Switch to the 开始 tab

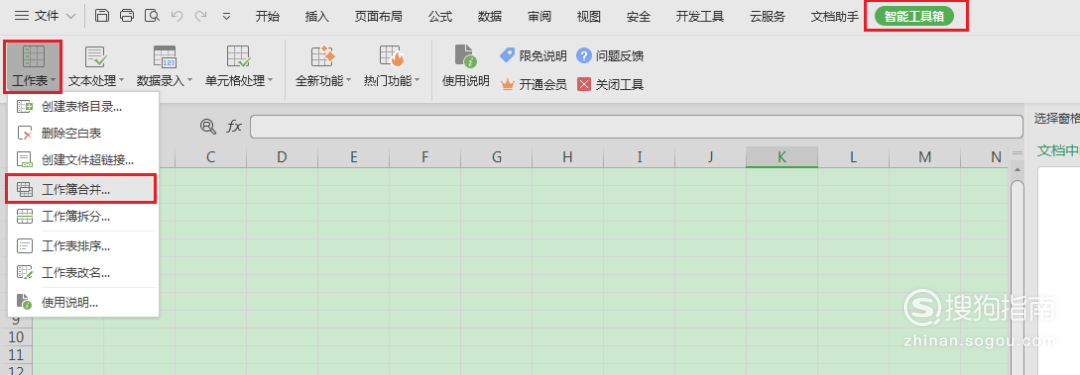pos(267,17)
